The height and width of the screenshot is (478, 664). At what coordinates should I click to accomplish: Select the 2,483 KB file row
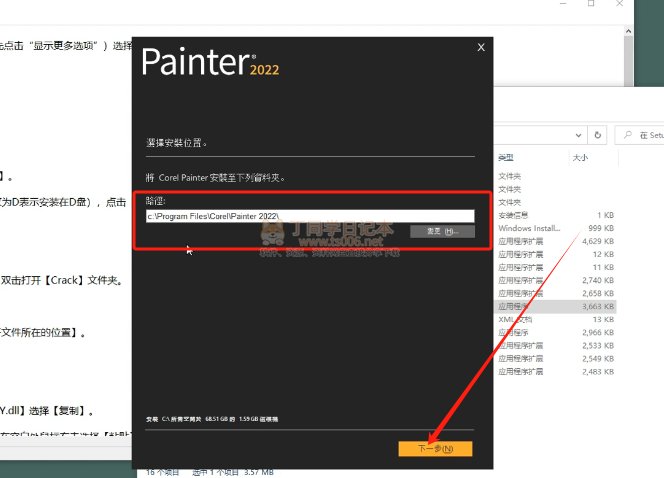pyautogui.click(x=556, y=372)
